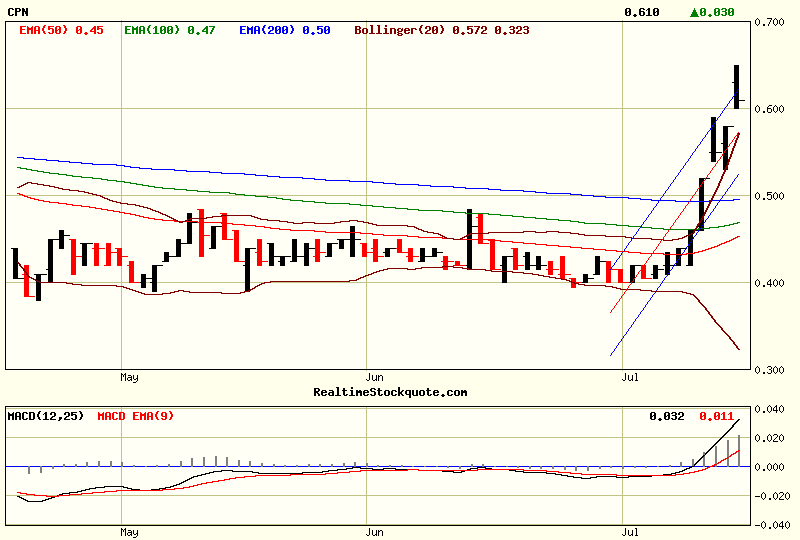The height and width of the screenshot is (540, 800).
Task: Click the May label under MACD panel
Action: 129,532
